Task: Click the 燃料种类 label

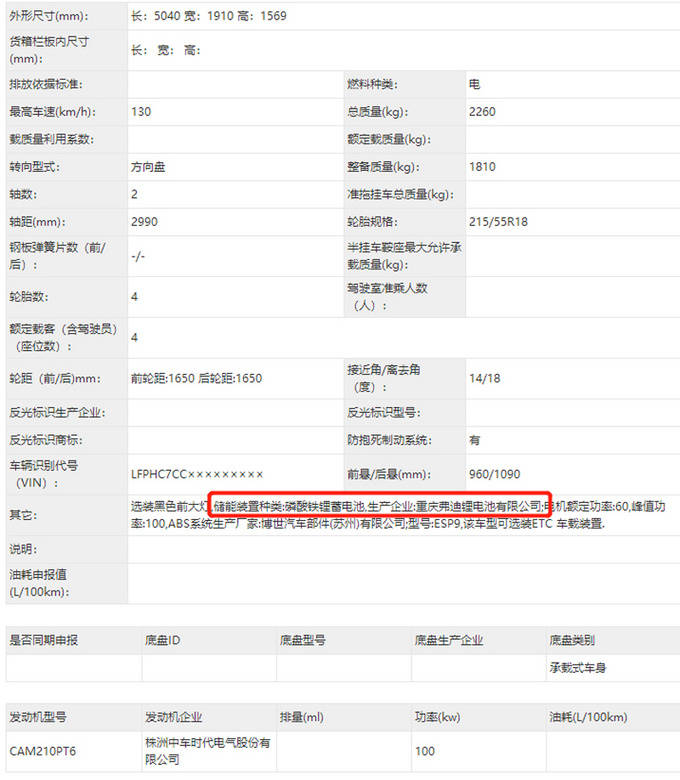Action: click(372, 84)
